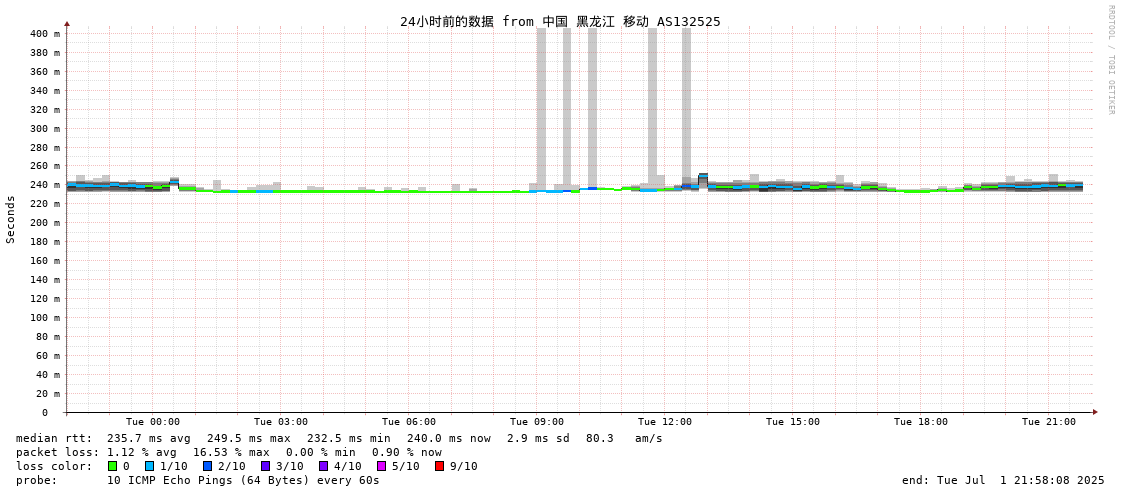Click the purple 3/10 loss color swatch
Image resolution: width=1121 pixels, height=494 pixels.
point(265,466)
